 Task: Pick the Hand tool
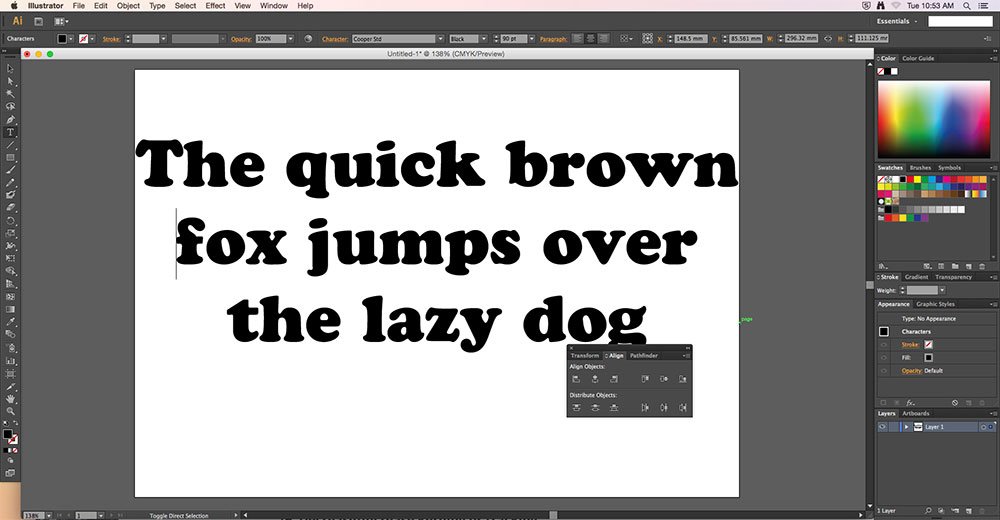(x=10, y=399)
